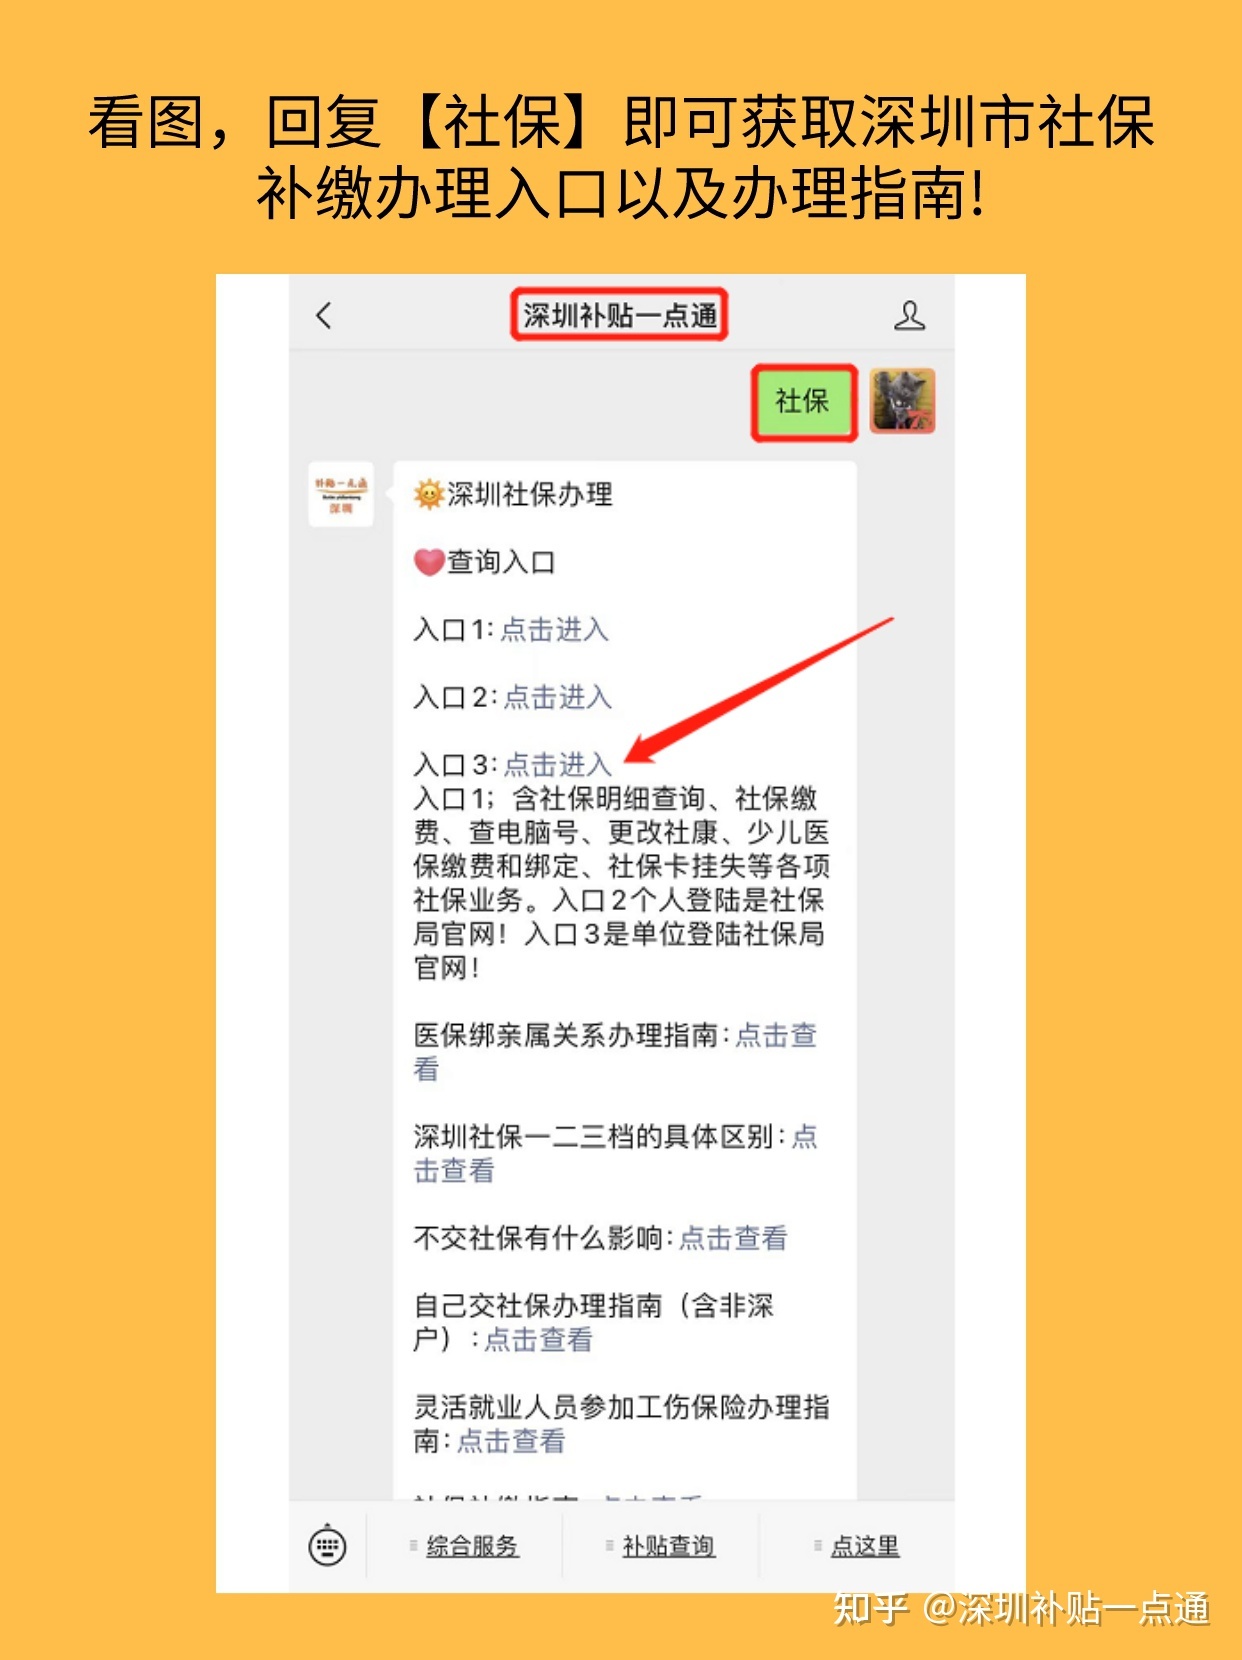This screenshot has width=1242, height=1660.
Task: Switch to keyboard input icon
Action: tap(327, 1547)
